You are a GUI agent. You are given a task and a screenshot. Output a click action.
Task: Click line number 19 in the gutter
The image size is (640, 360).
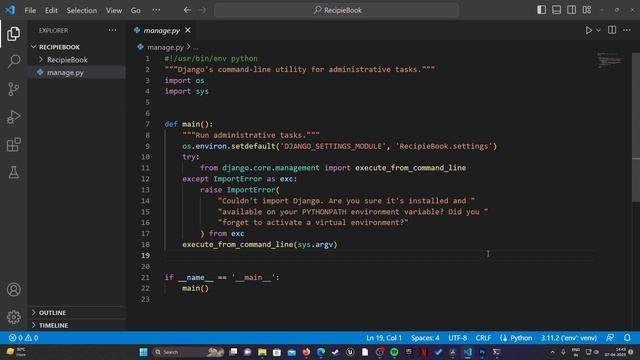click(x=145, y=256)
